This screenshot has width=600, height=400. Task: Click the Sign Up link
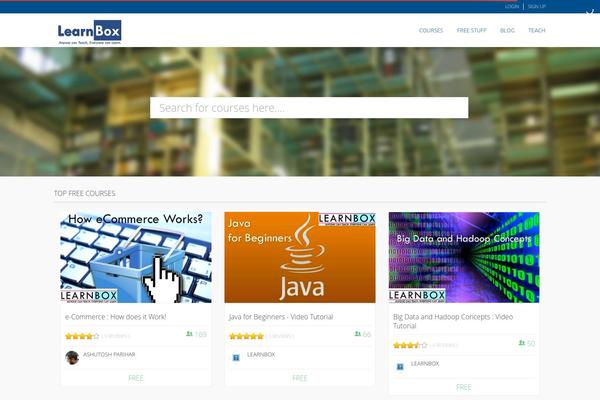536,7
